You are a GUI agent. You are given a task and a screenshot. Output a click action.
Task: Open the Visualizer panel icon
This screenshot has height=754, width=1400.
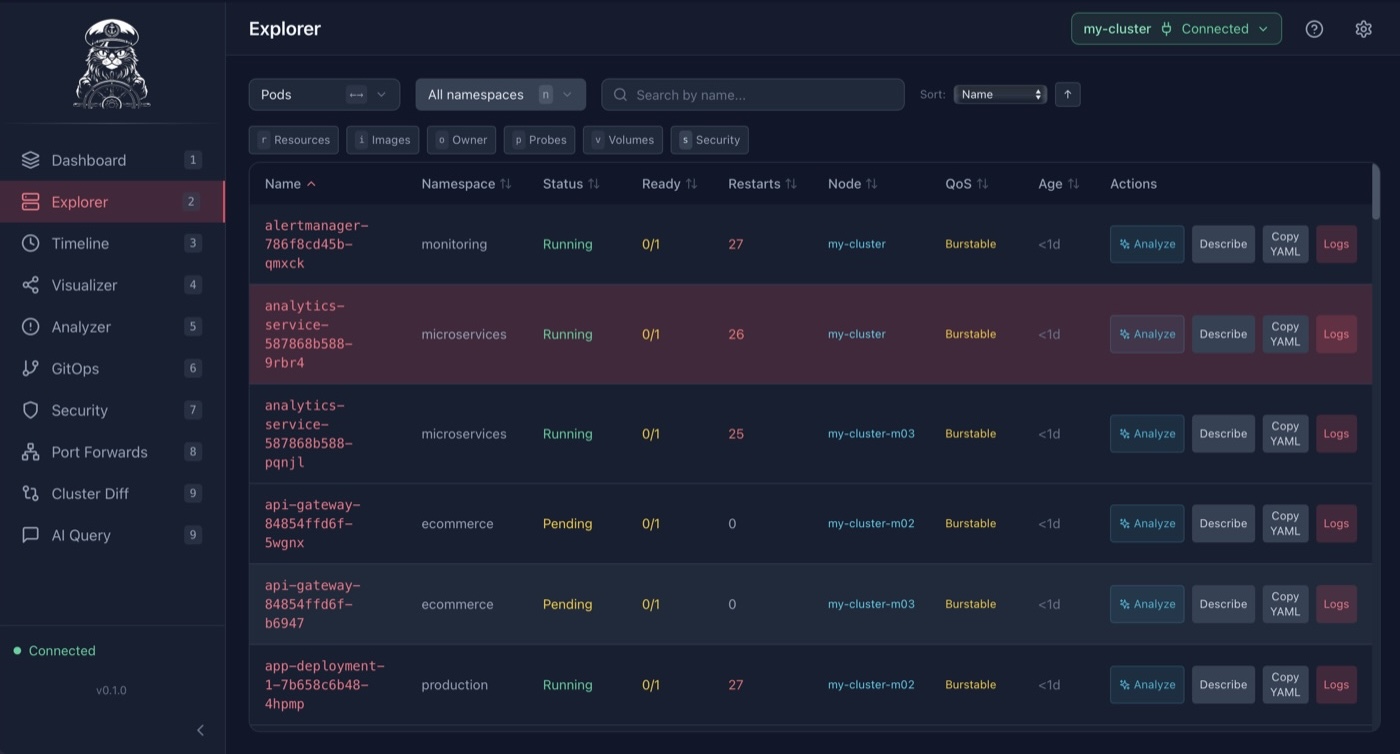[29, 285]
